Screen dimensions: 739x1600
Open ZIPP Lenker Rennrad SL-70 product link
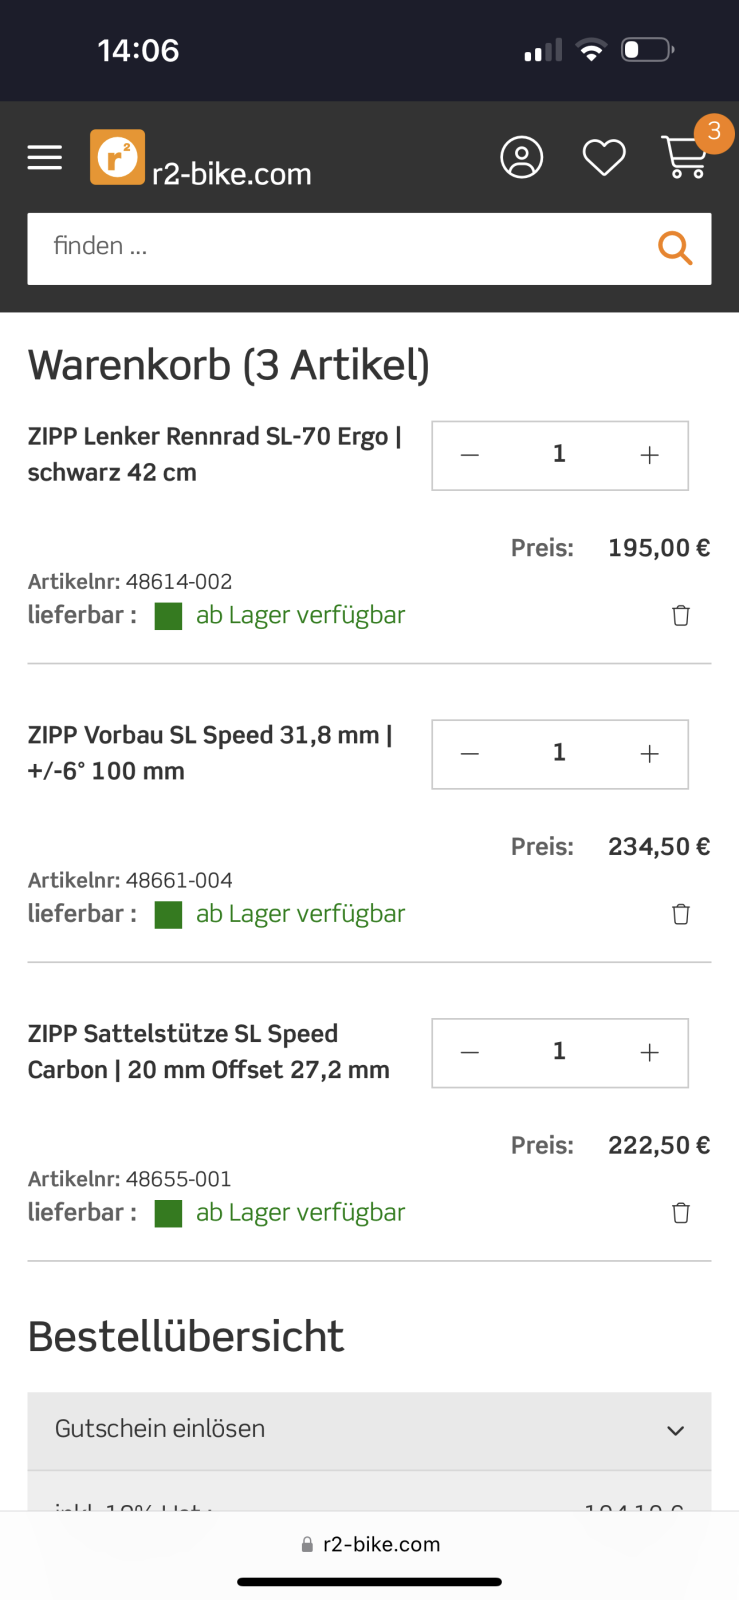coord(214,454)
